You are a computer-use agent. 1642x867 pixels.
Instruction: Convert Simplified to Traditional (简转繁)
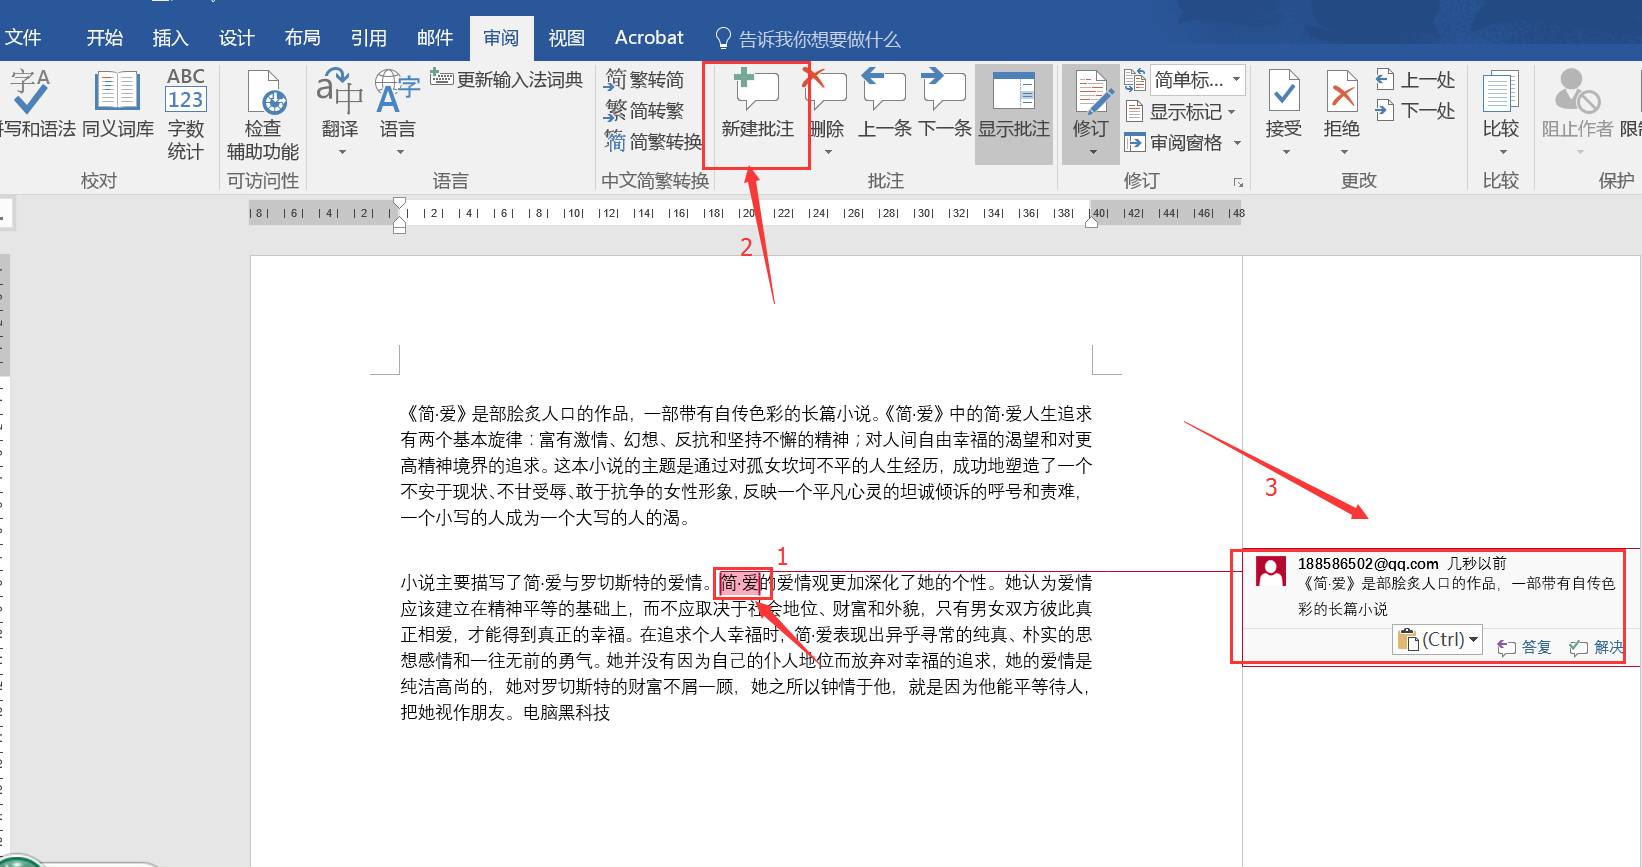point(645,110)
